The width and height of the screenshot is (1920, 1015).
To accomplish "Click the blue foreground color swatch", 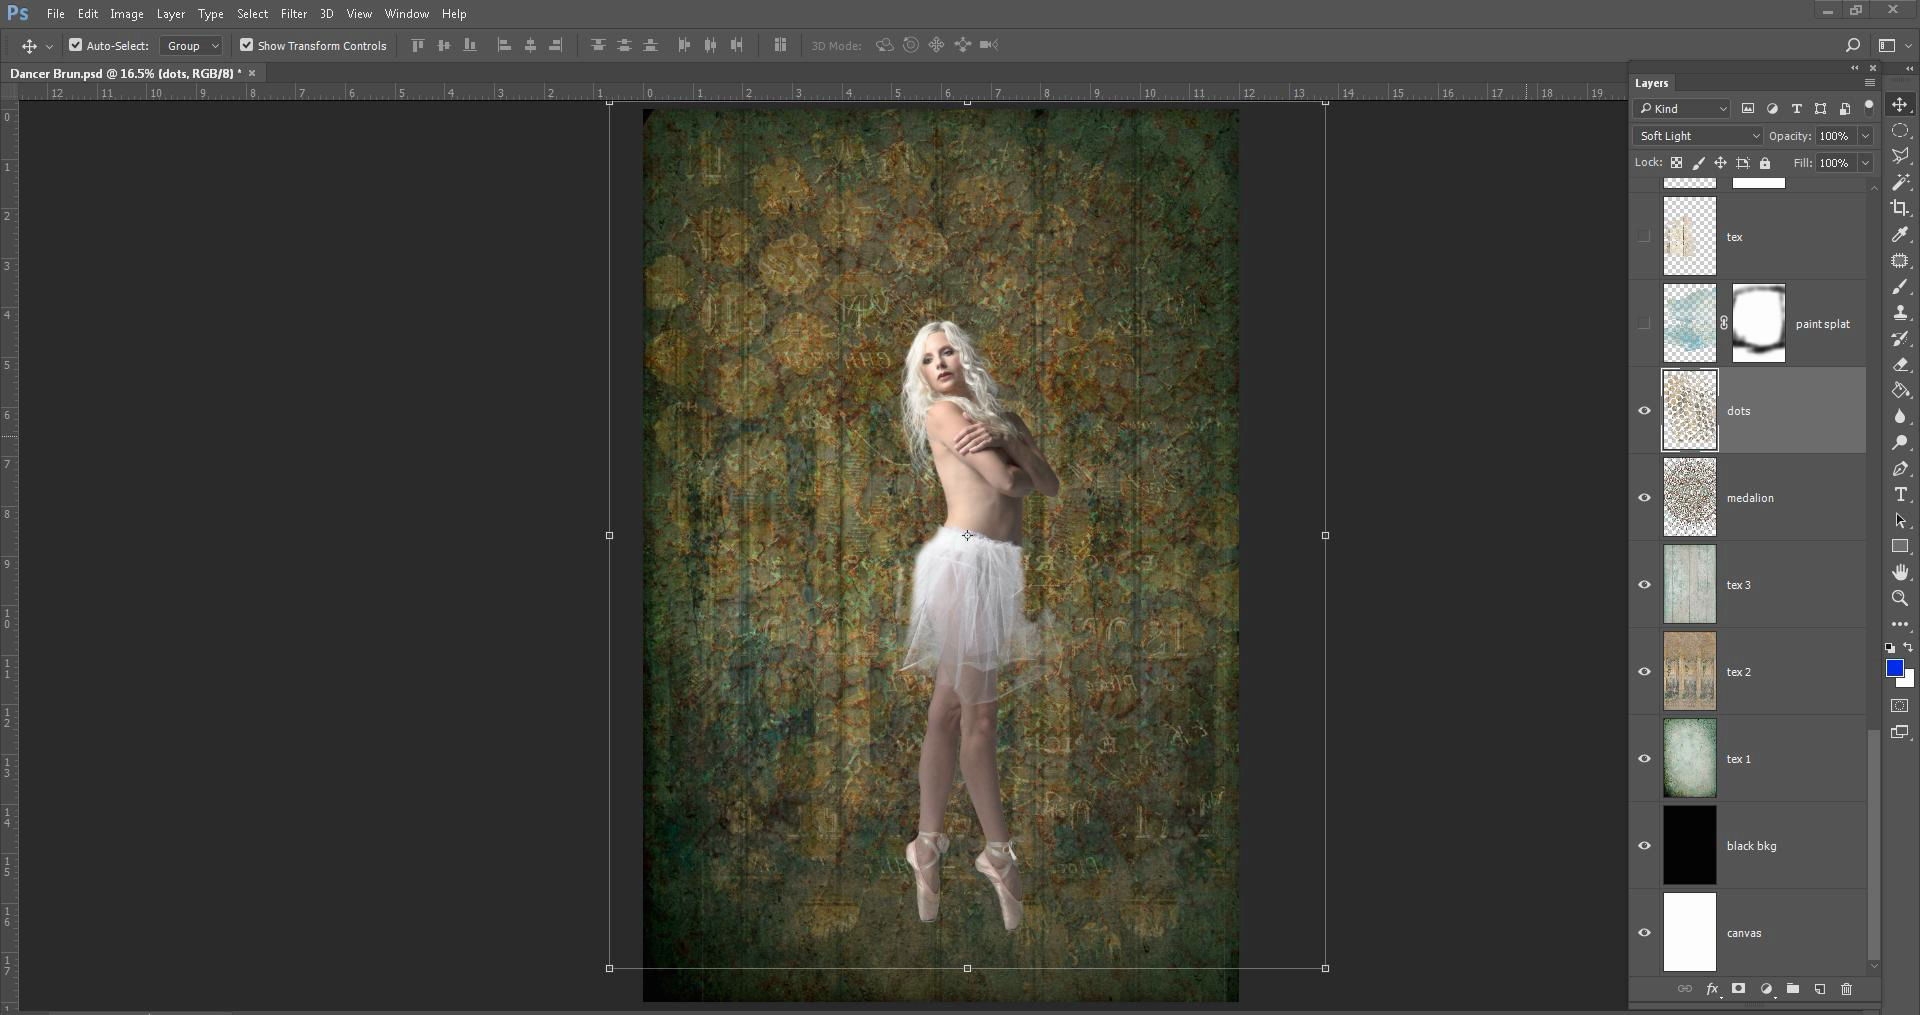I will (x=1894, y=669).
